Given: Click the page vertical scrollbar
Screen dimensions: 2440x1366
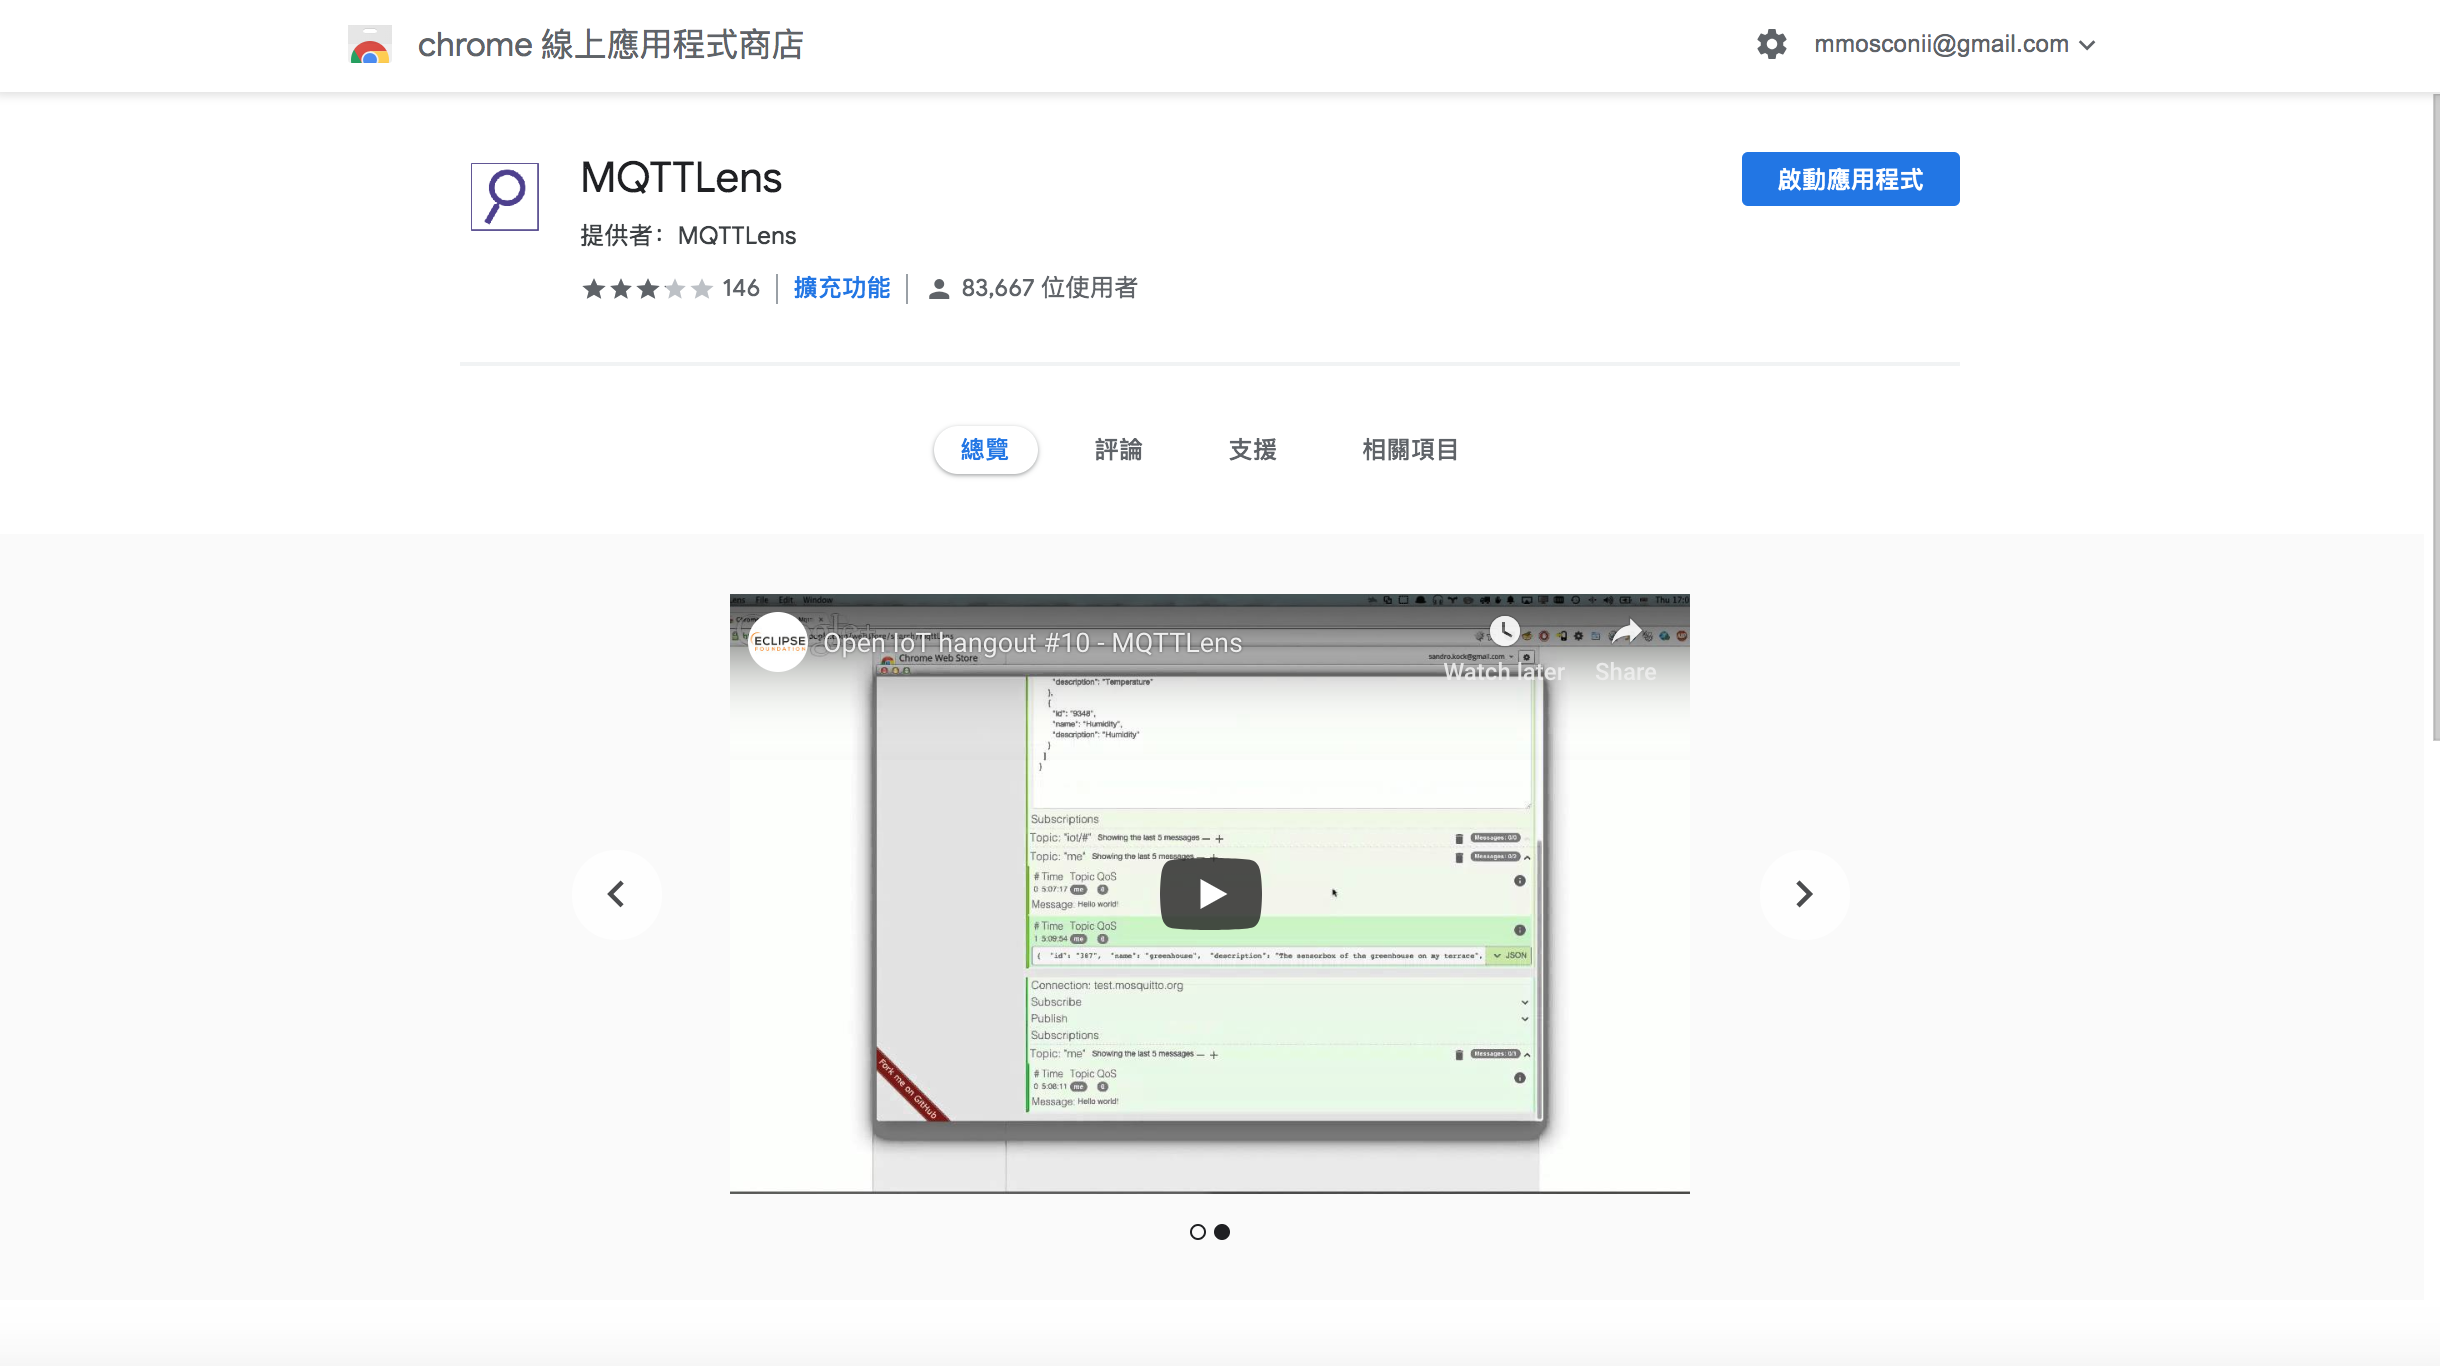Looking at the screenshot, I should click(2435, 418).
